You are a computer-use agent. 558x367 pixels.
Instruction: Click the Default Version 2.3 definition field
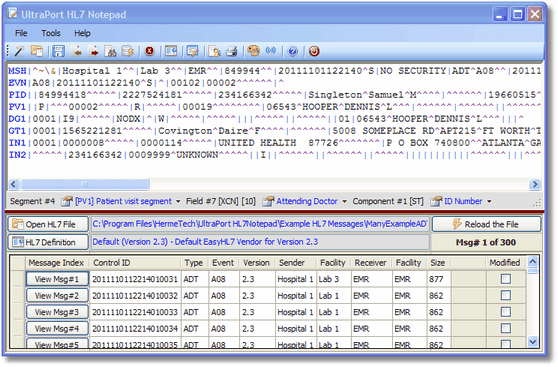coord(260,242)
